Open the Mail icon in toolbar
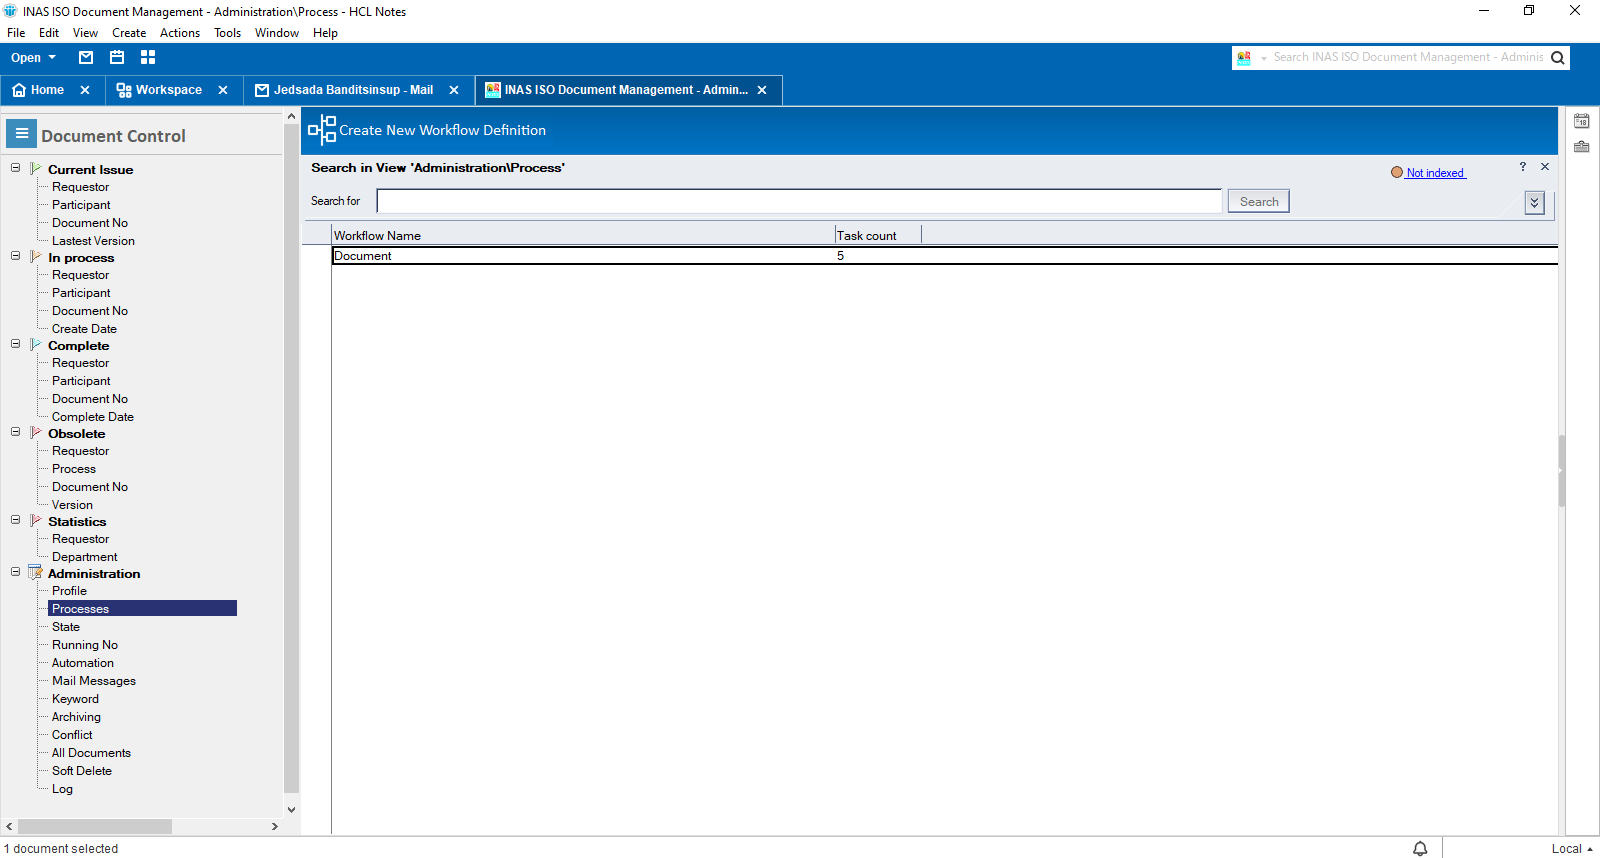This screenshot has width=1600, height=858. (x=86, y=57)
